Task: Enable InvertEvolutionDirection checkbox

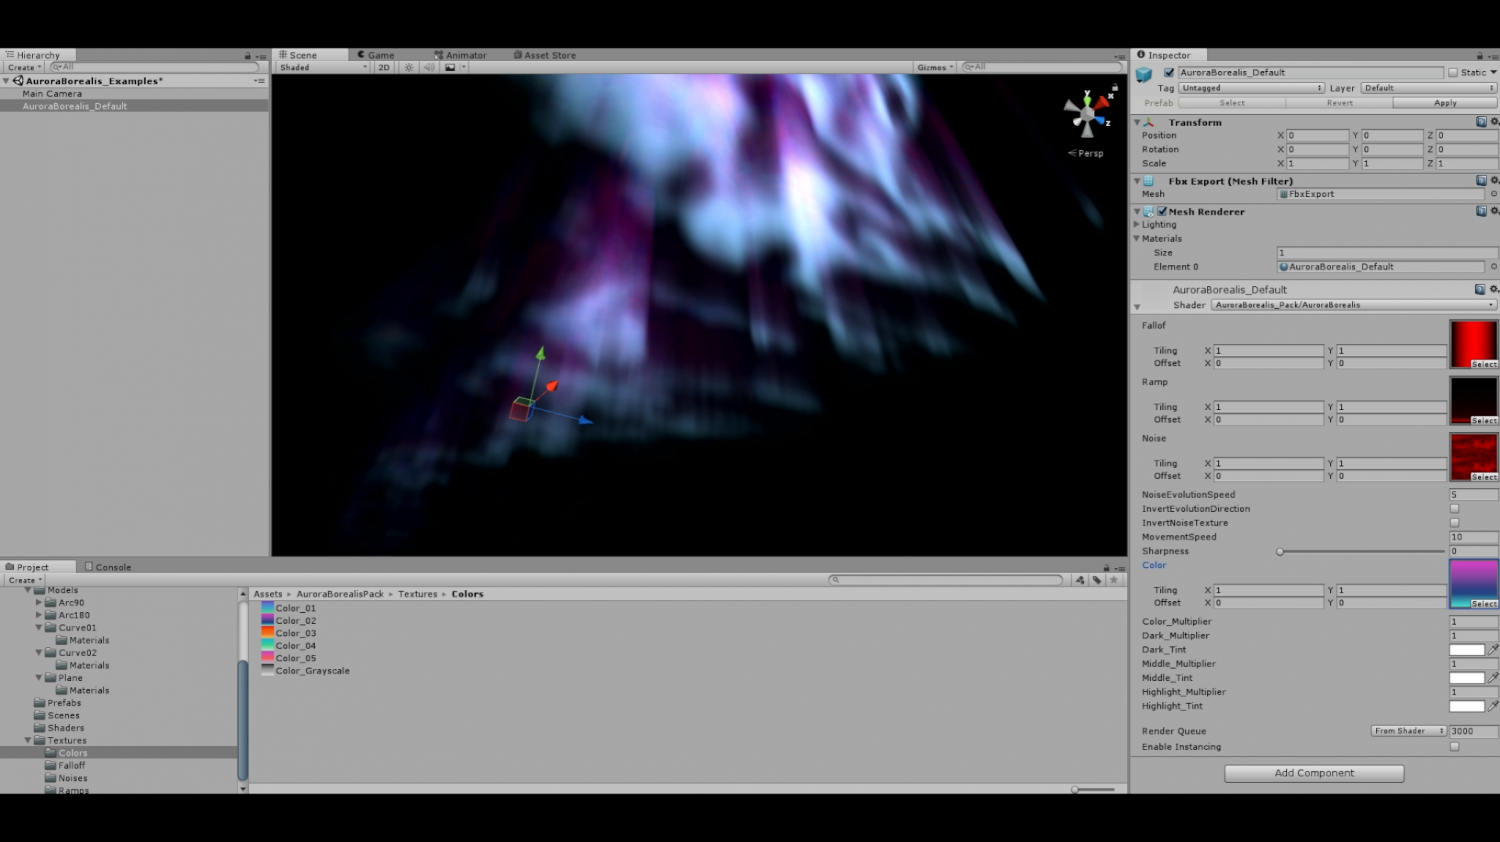Action: (x=1454, y=509)
